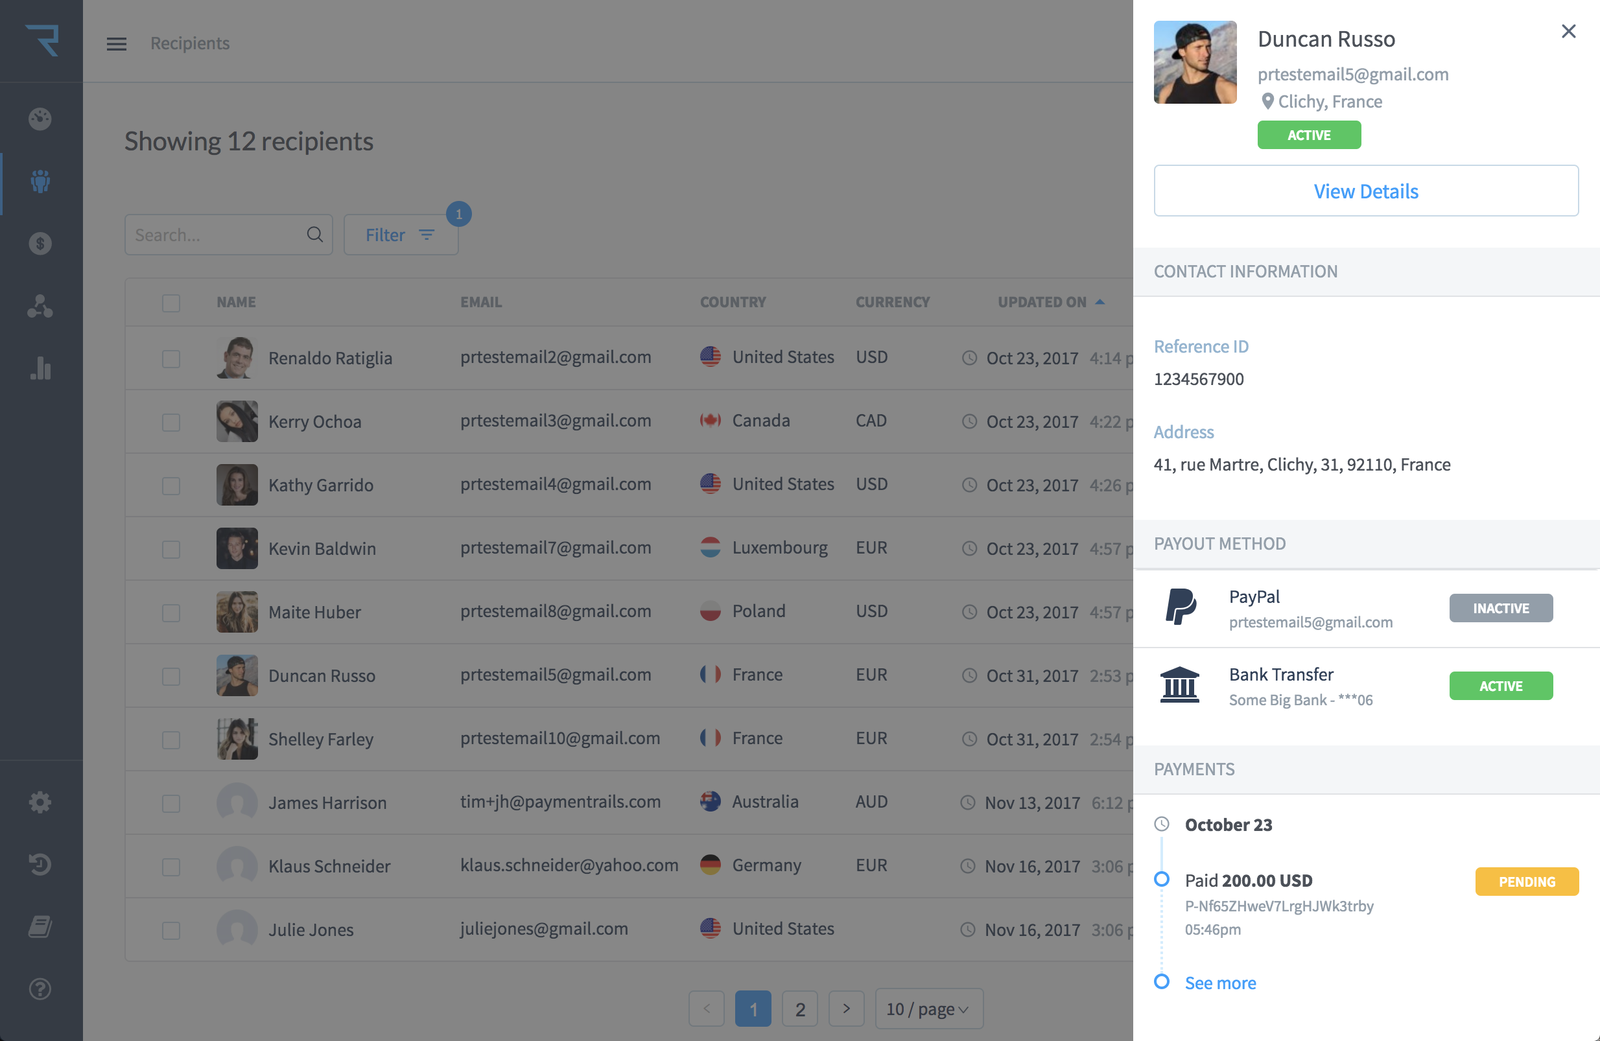Click the Payment Rails logo at top left

(x=40, y=40)
